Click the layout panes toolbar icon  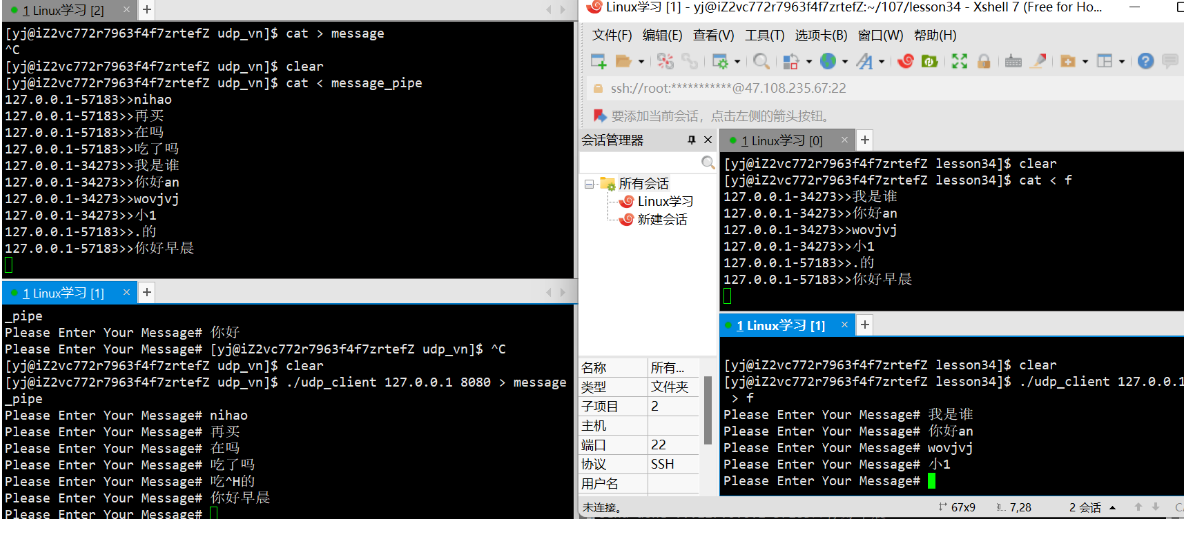pyautogui.click(x=1104, y=61)
